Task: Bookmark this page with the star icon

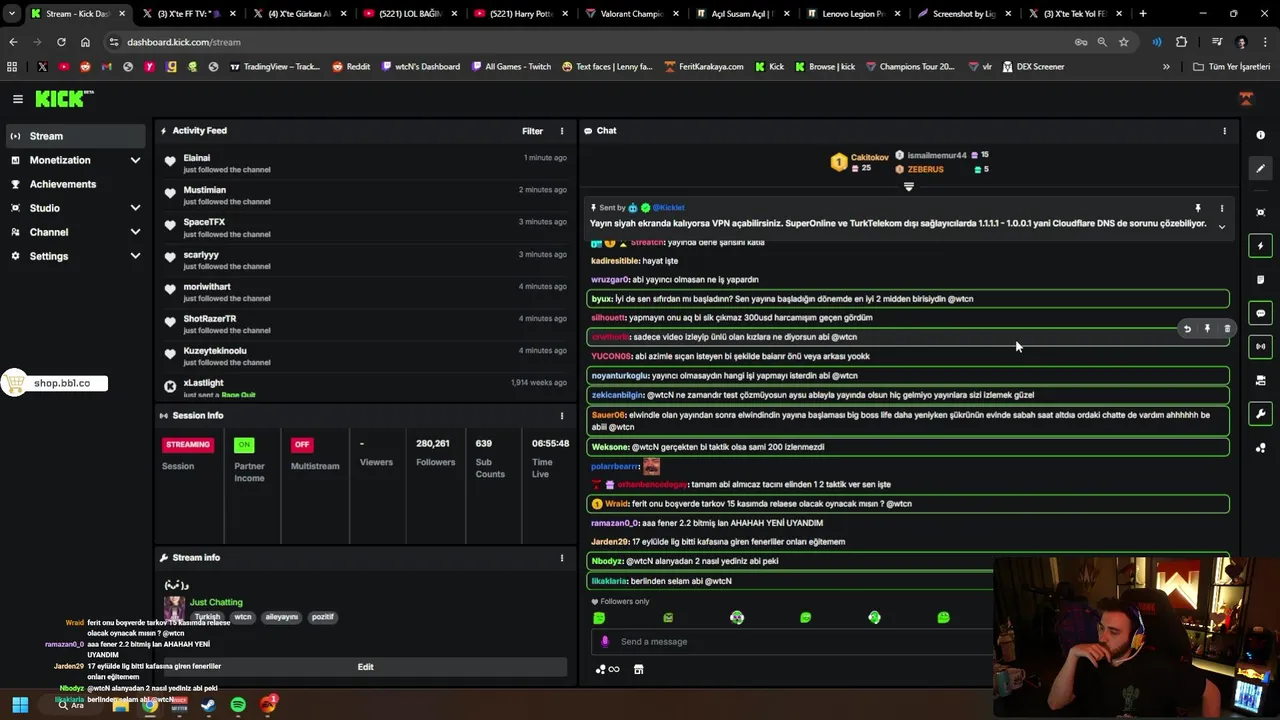Action: [x=1124, y=42]
